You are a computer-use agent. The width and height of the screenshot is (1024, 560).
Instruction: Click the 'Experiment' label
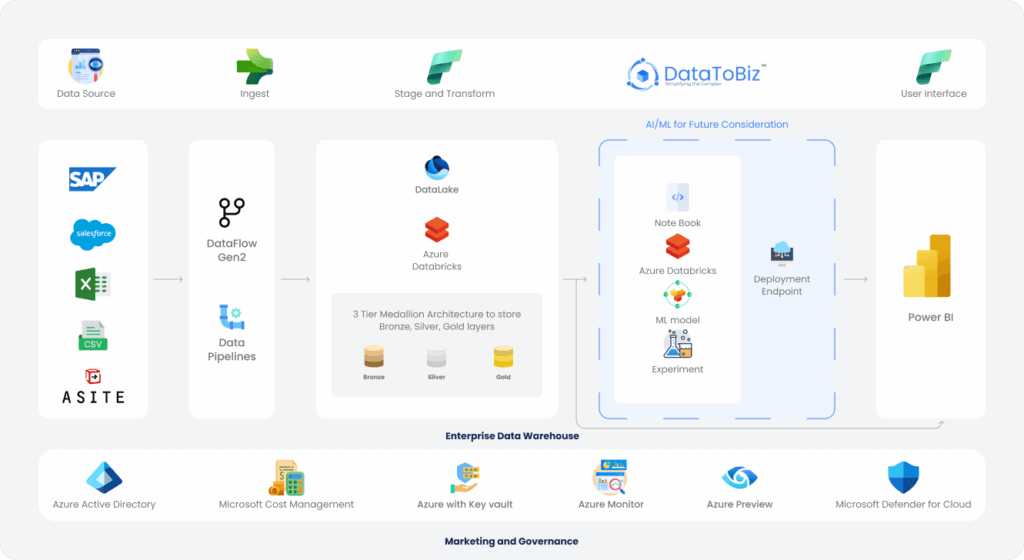[x=677, y=369]
